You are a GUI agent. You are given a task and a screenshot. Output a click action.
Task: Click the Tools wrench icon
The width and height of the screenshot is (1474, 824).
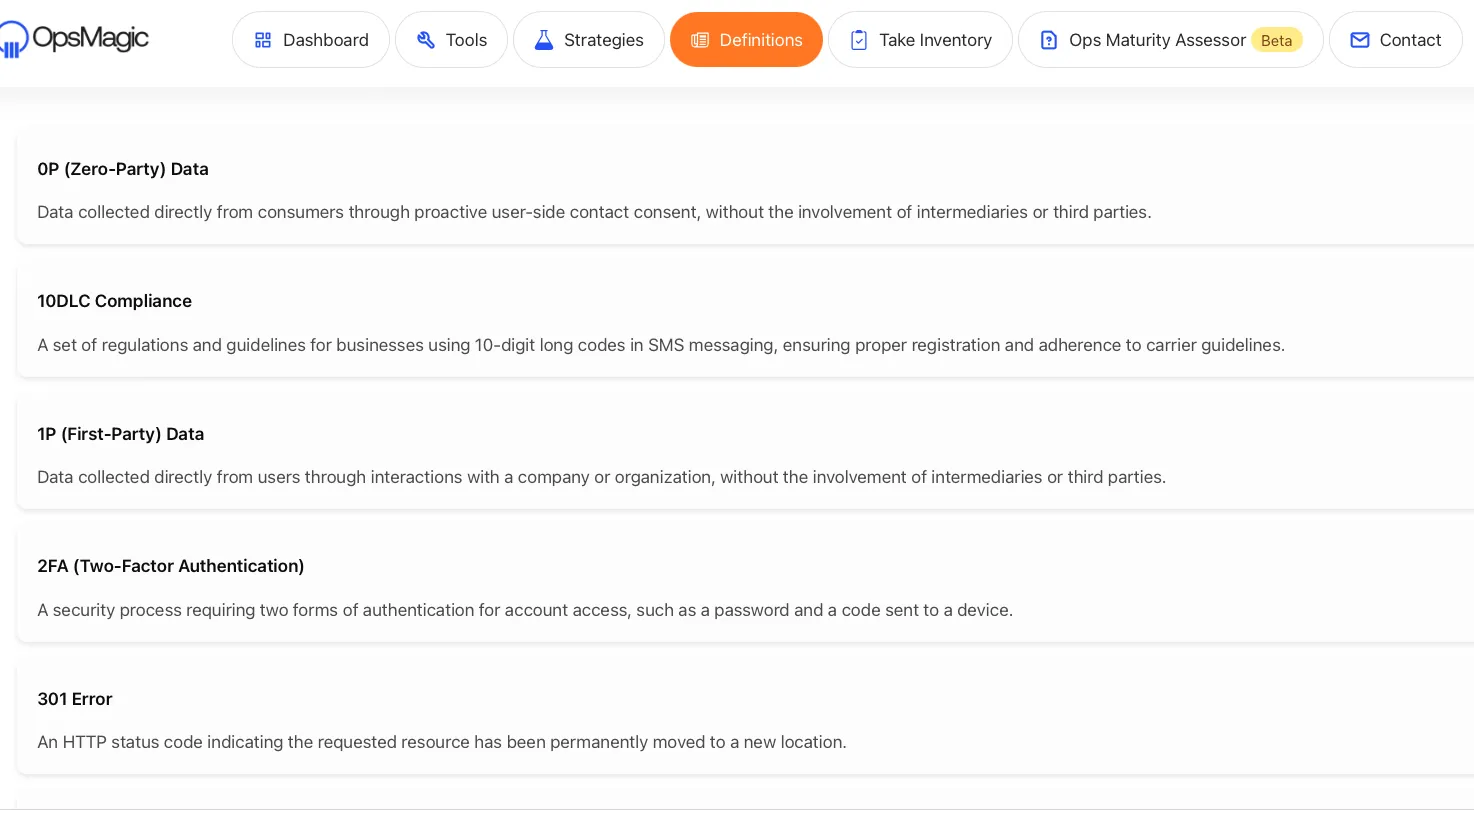pyautogui.click(x=426, y=40)
